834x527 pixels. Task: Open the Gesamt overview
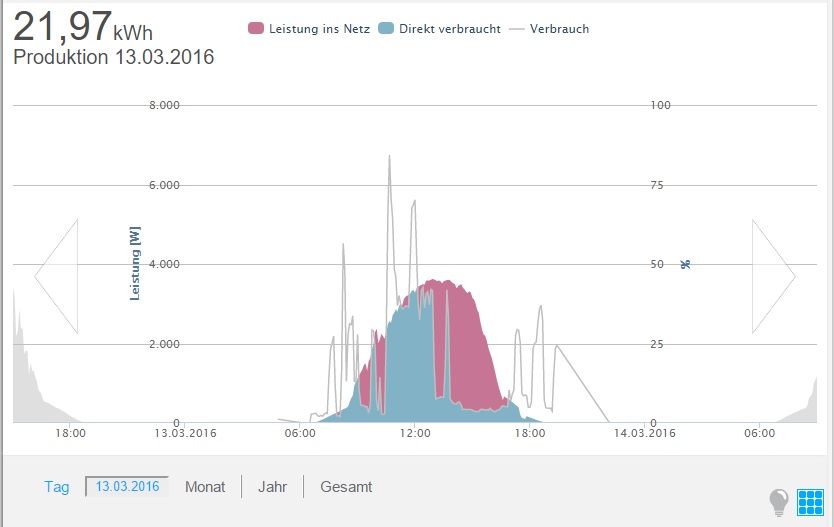point(346,487)
